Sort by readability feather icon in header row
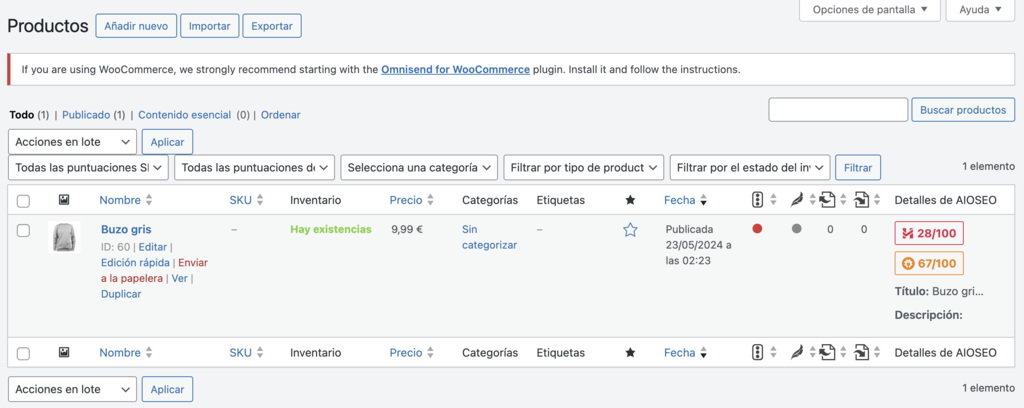The image size is (1024, 408). tap(796, 200)
